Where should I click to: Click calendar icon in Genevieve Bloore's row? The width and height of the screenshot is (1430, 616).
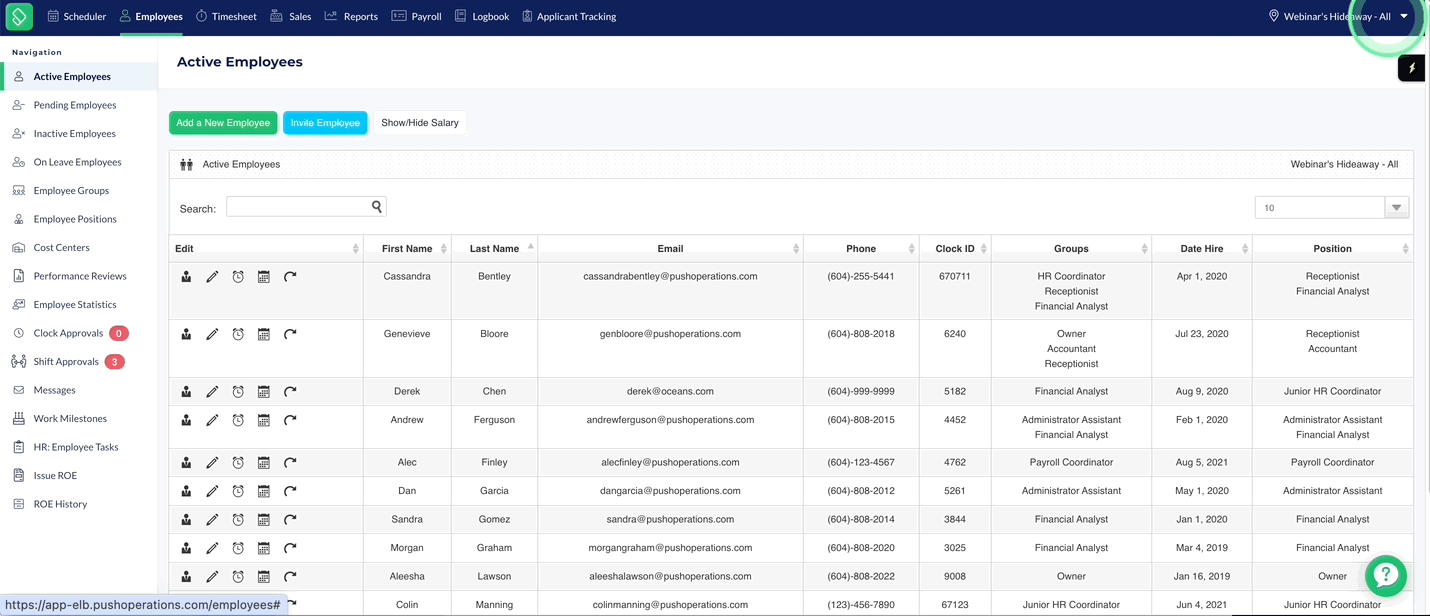pos(264,334)
